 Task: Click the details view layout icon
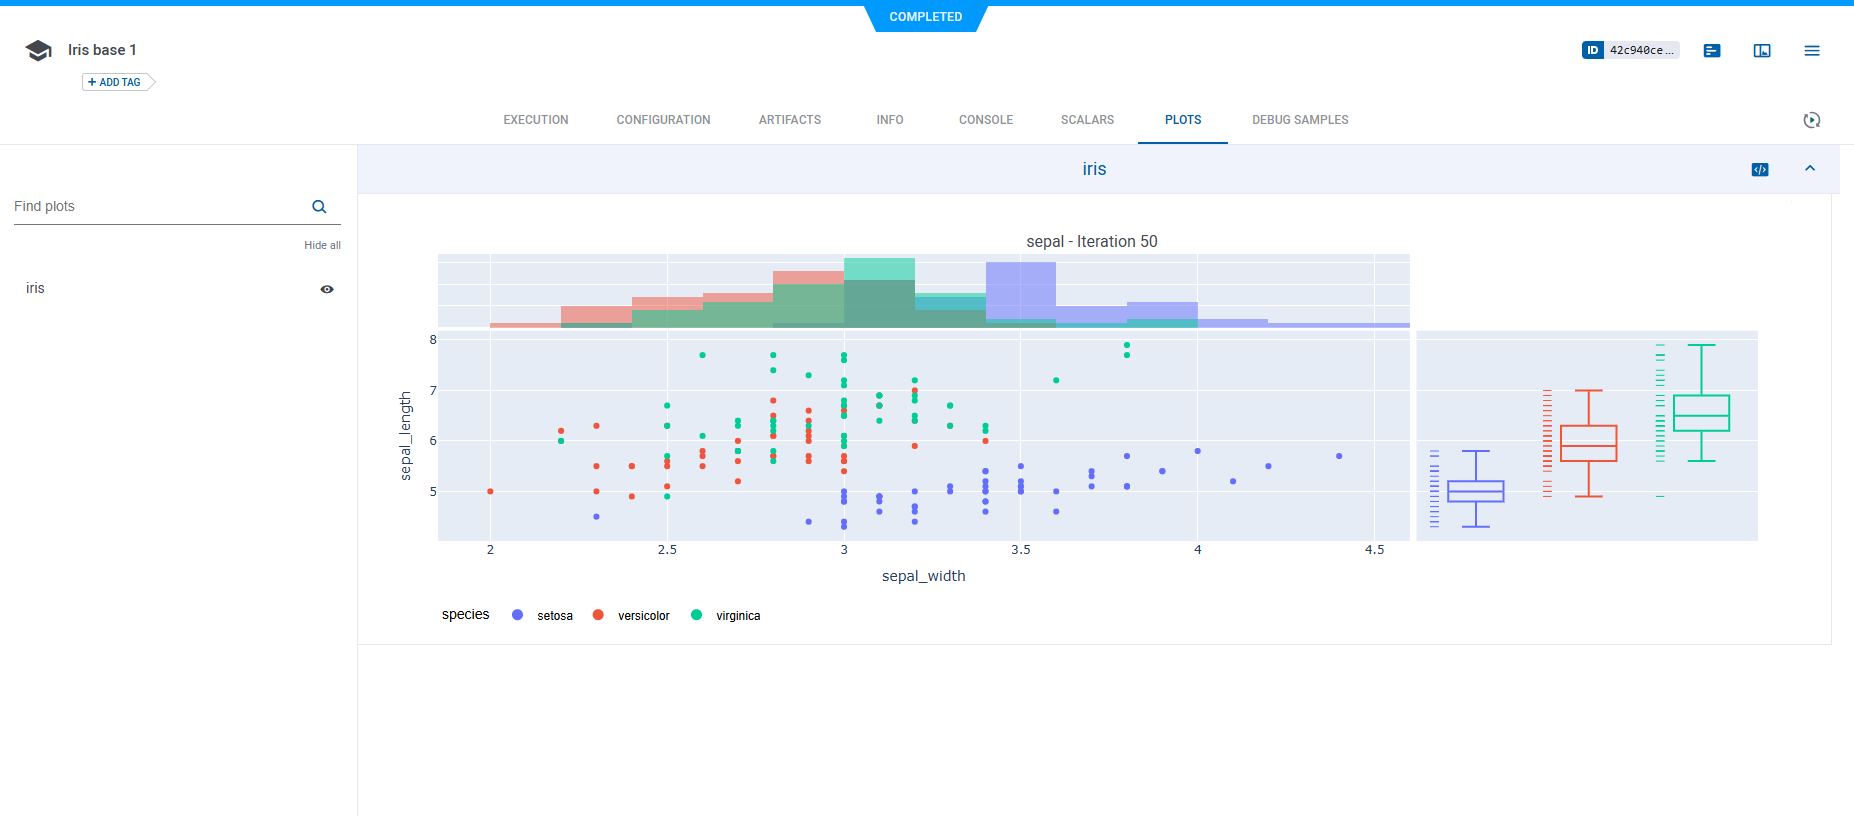coord(1762,51)
